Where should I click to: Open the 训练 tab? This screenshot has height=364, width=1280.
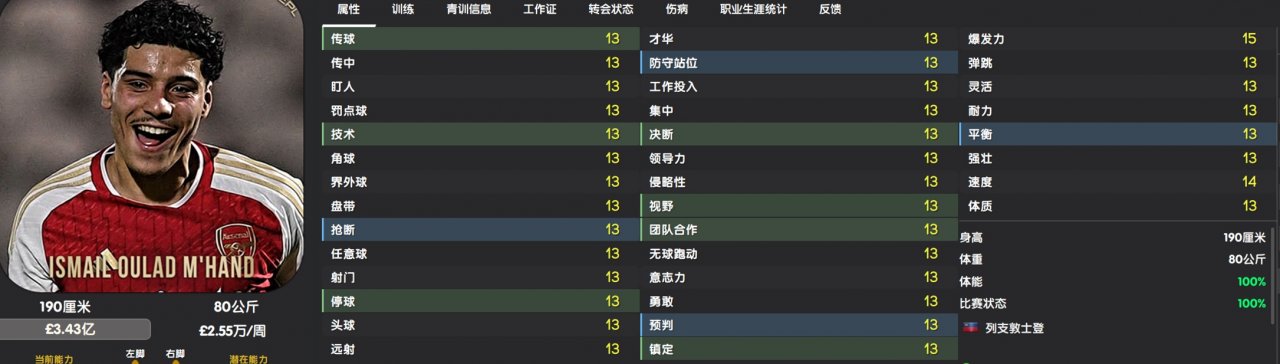coord(403,9)
